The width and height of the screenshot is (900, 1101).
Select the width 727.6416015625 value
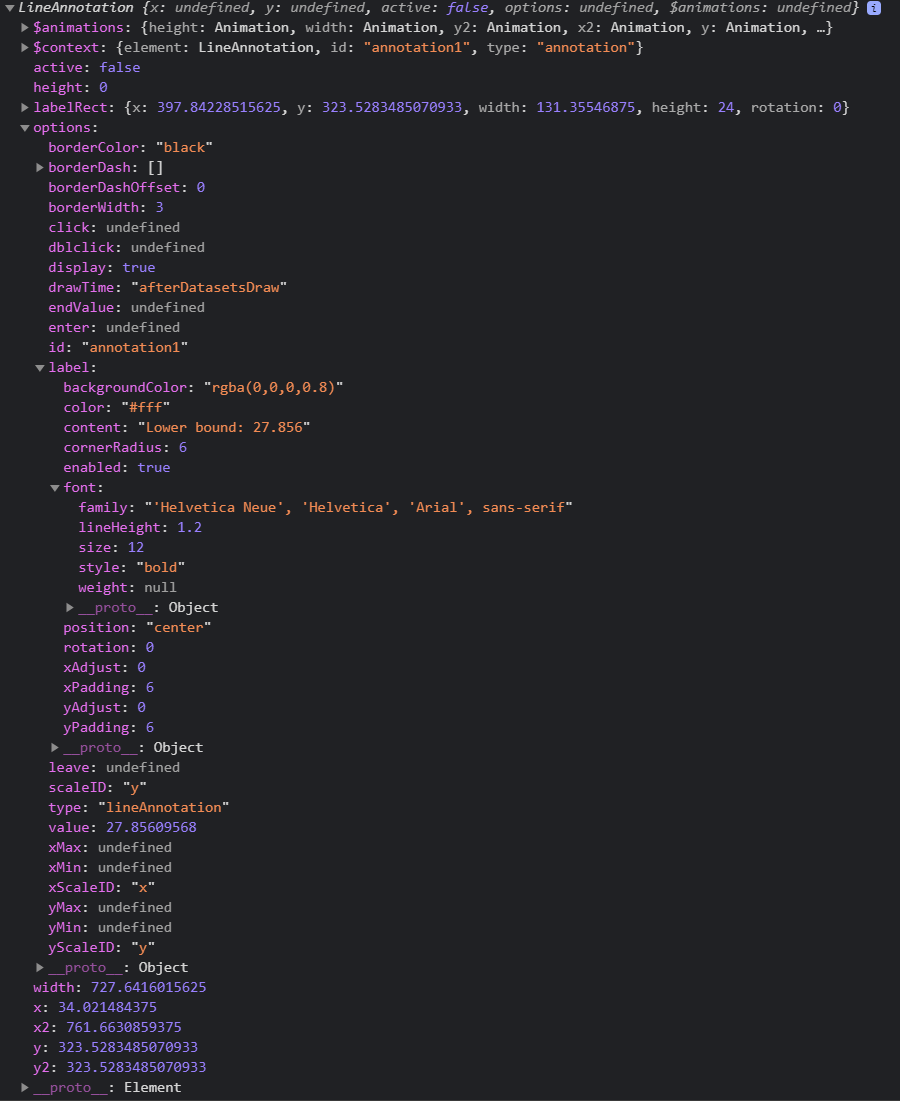click(148, 988)
